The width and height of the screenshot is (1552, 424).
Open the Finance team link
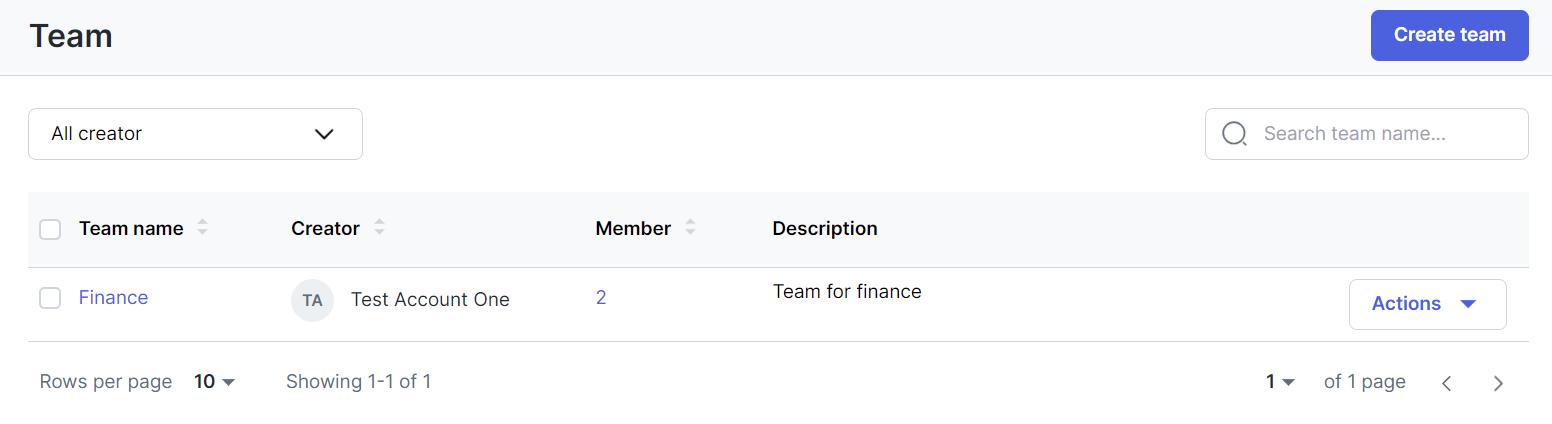click(113, 297)
